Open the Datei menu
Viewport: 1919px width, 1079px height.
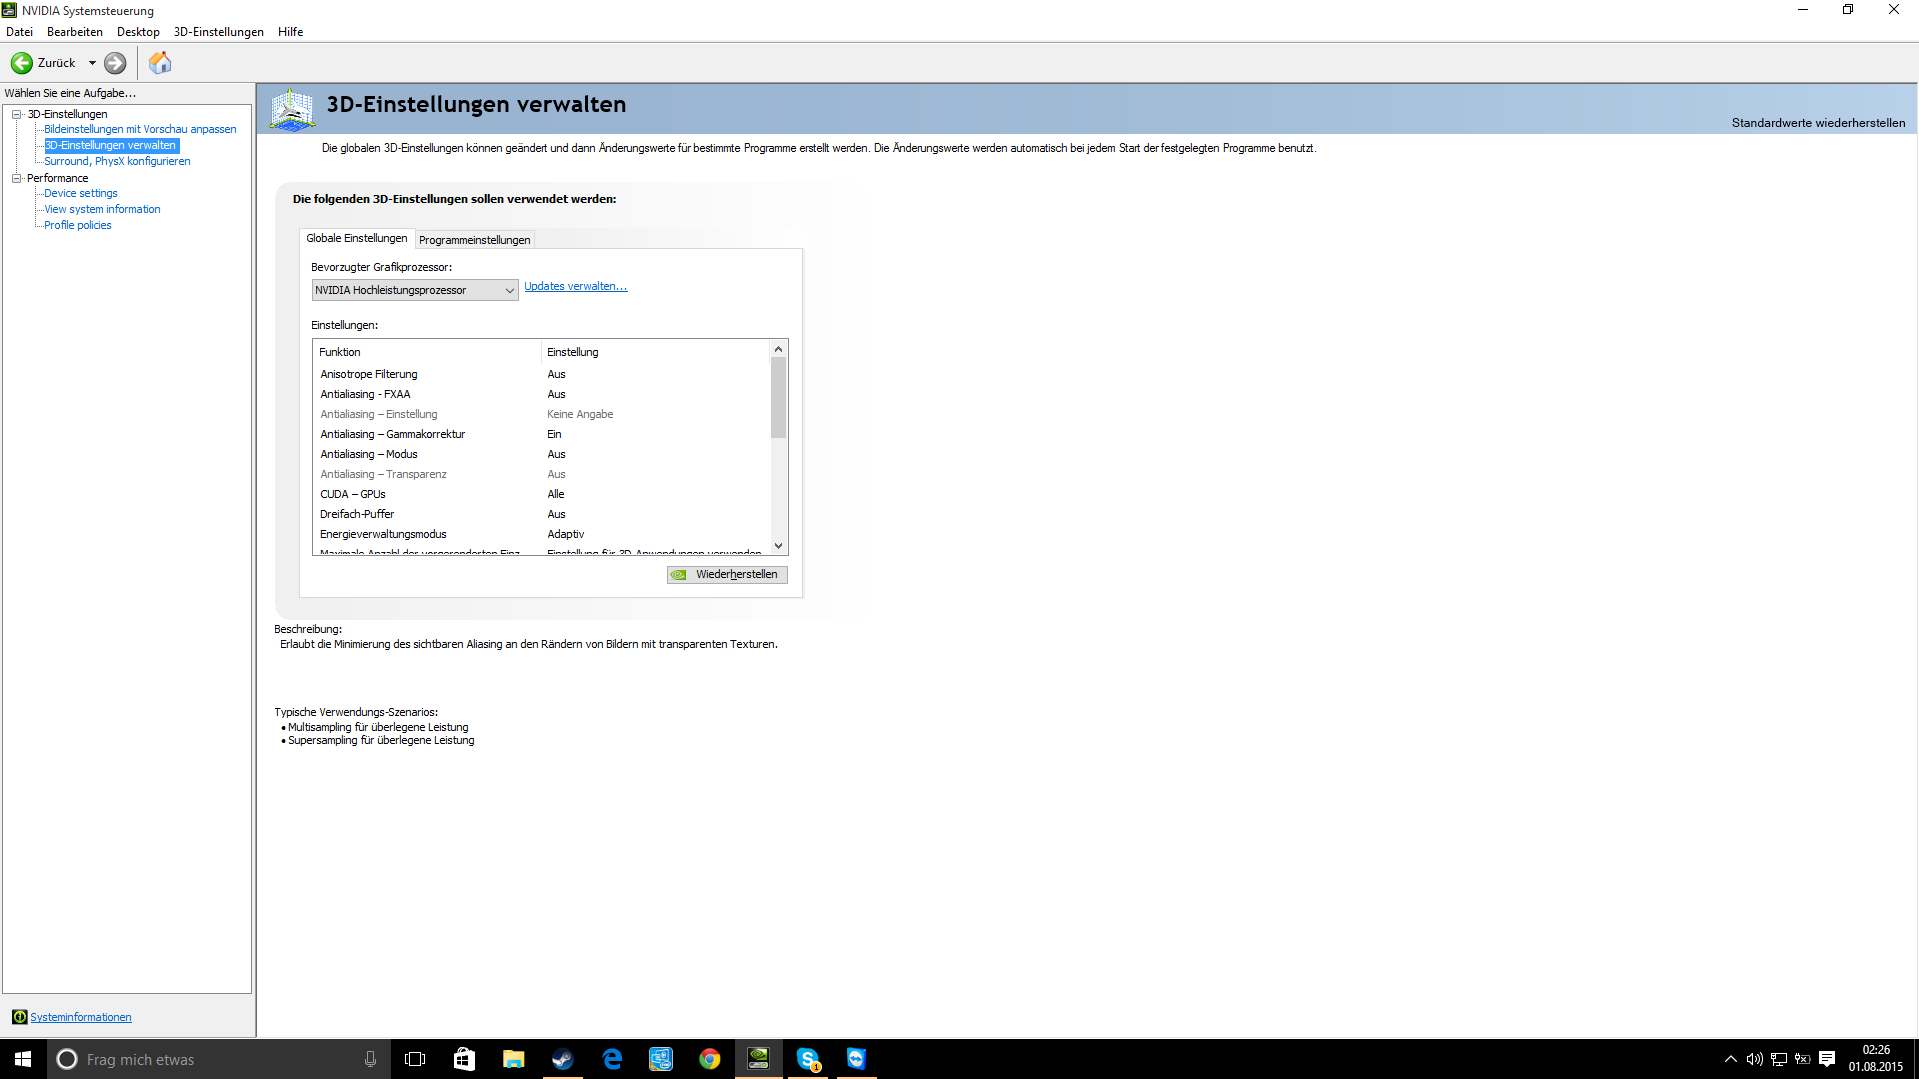pos(19,32)
